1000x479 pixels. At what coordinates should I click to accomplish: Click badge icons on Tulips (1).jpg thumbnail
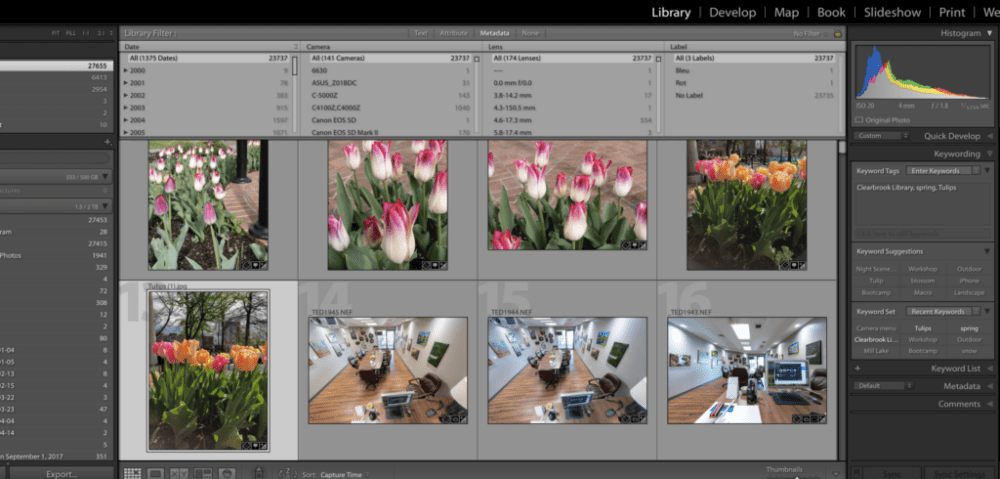click(256, 446)
